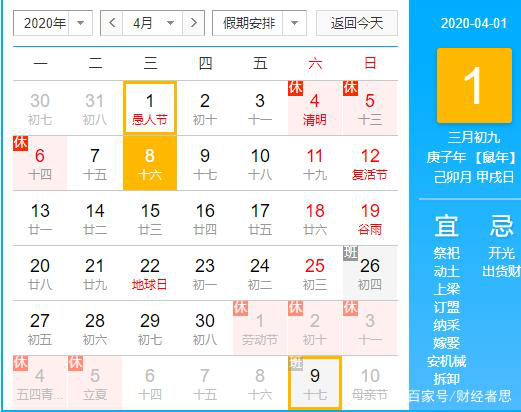Select May 8 十六

pos(260,383)
